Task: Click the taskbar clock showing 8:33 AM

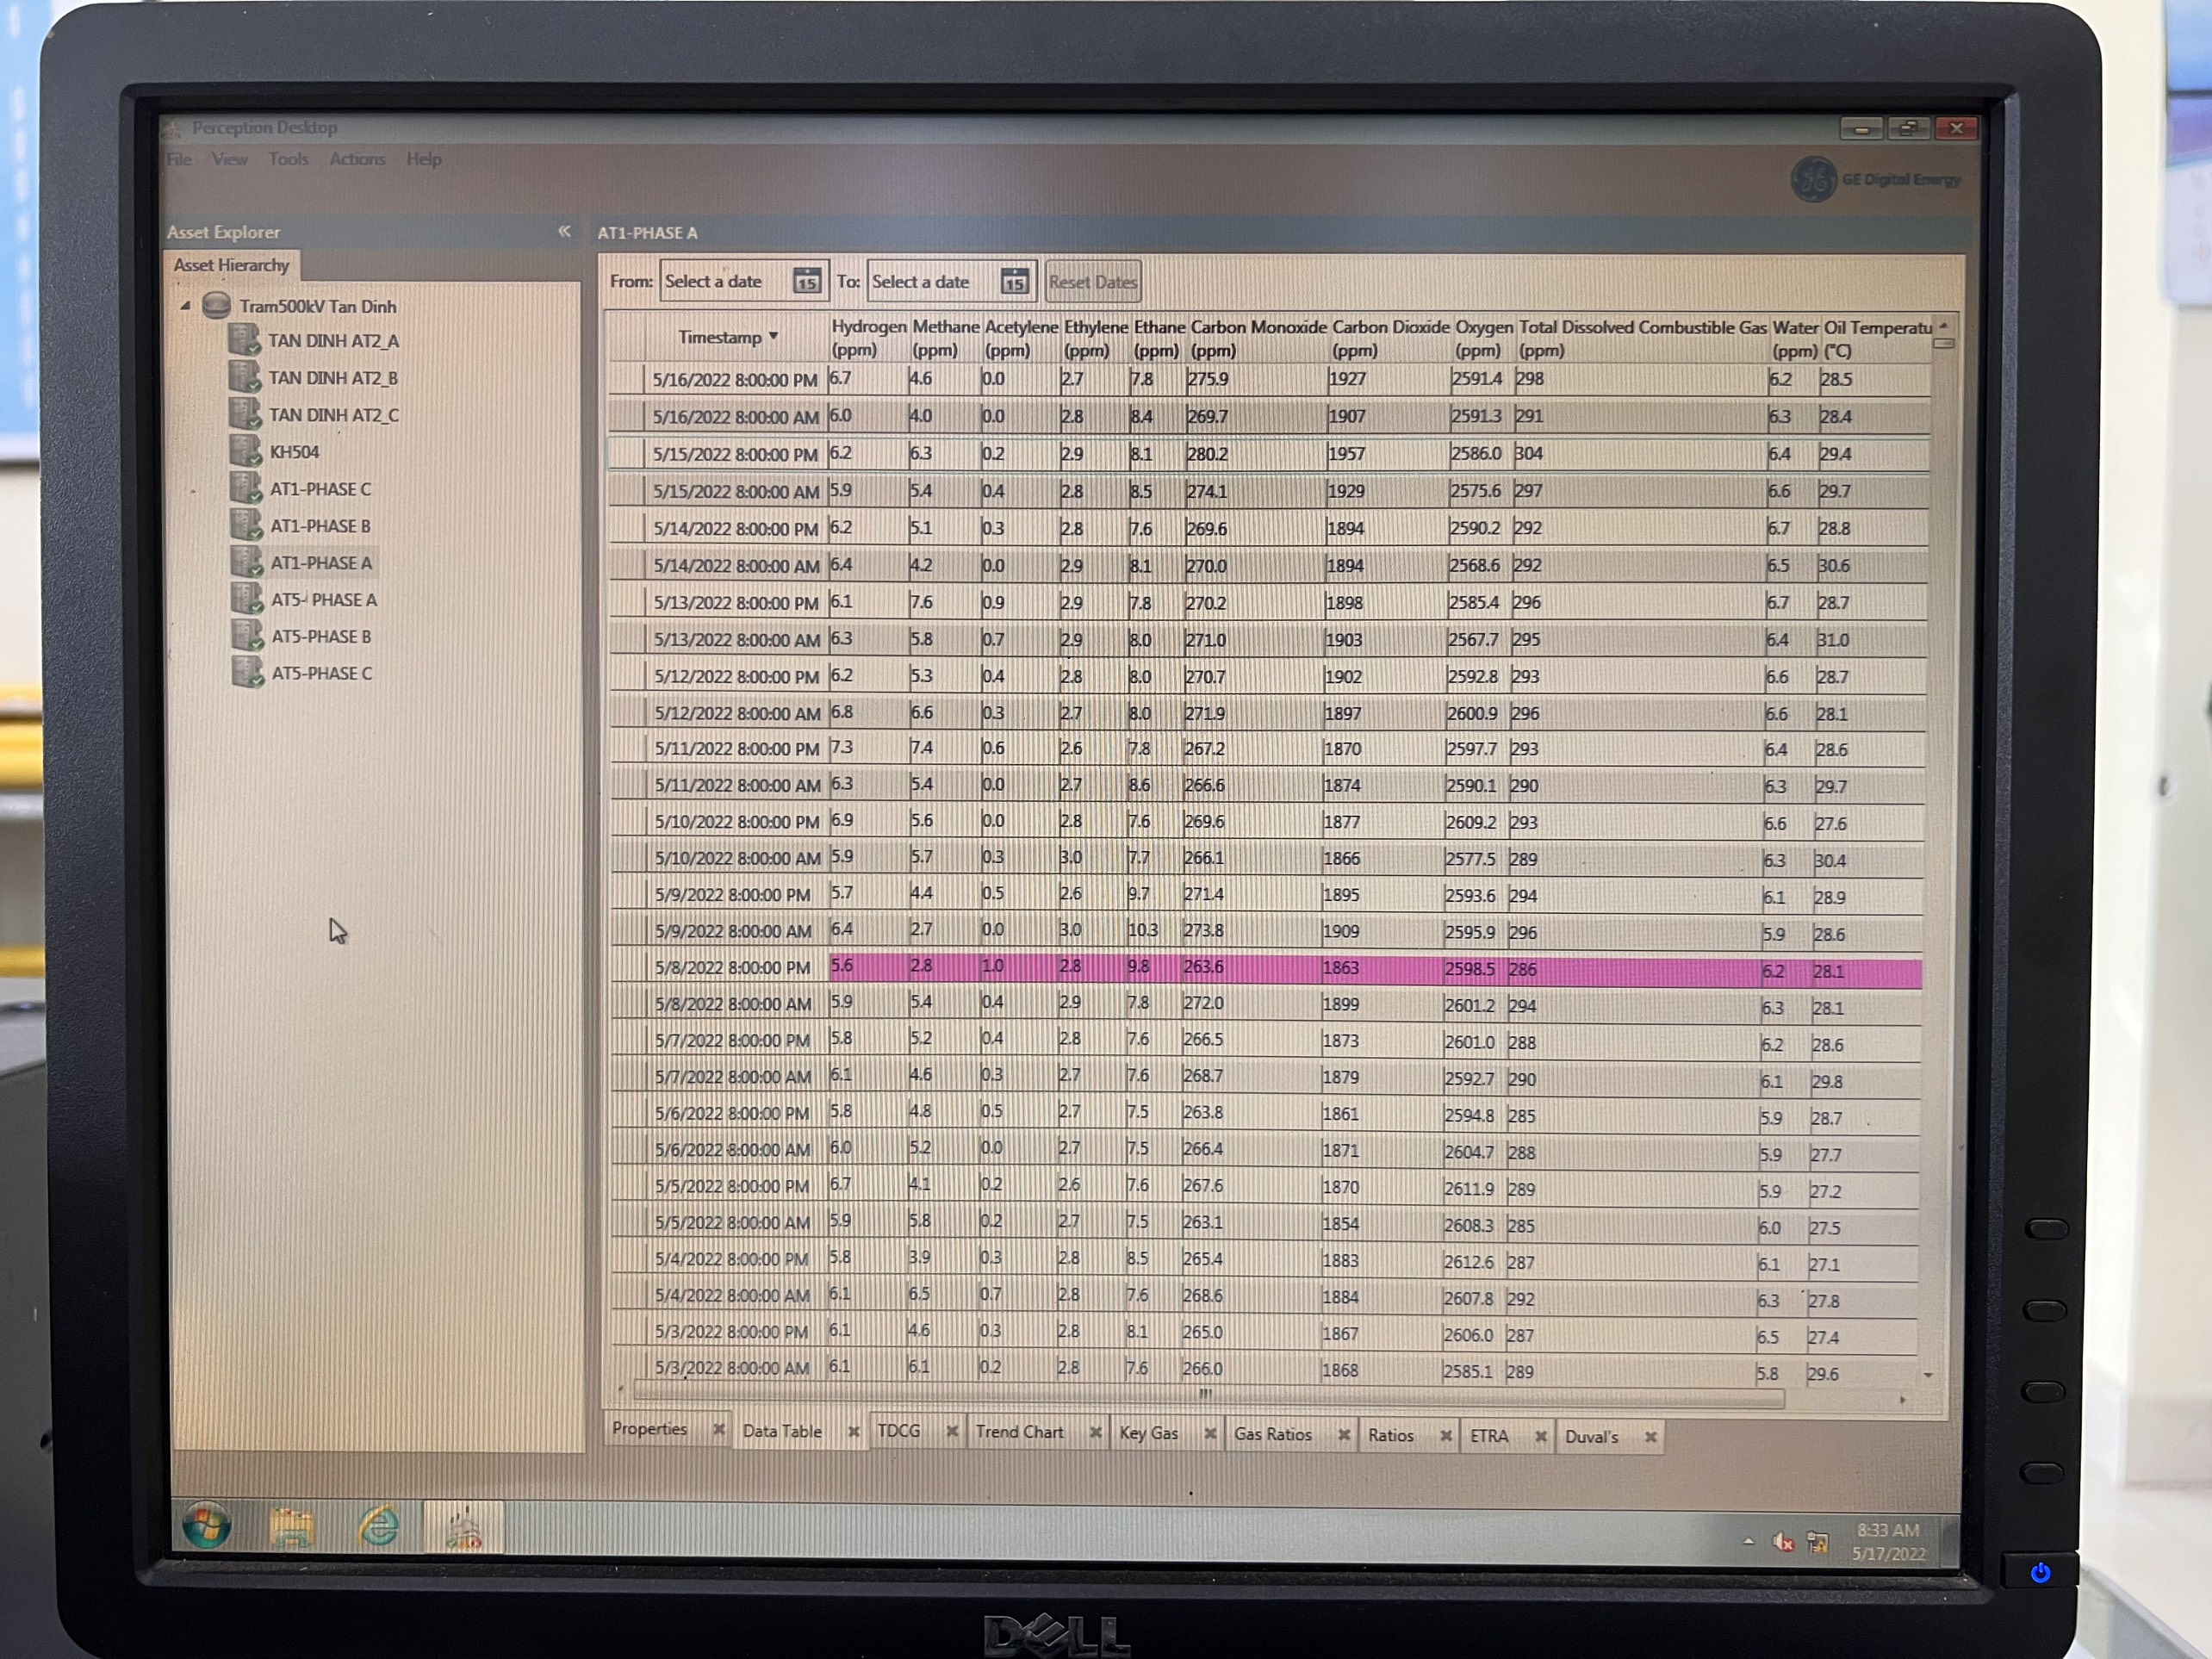Action: (1888, 1542)
